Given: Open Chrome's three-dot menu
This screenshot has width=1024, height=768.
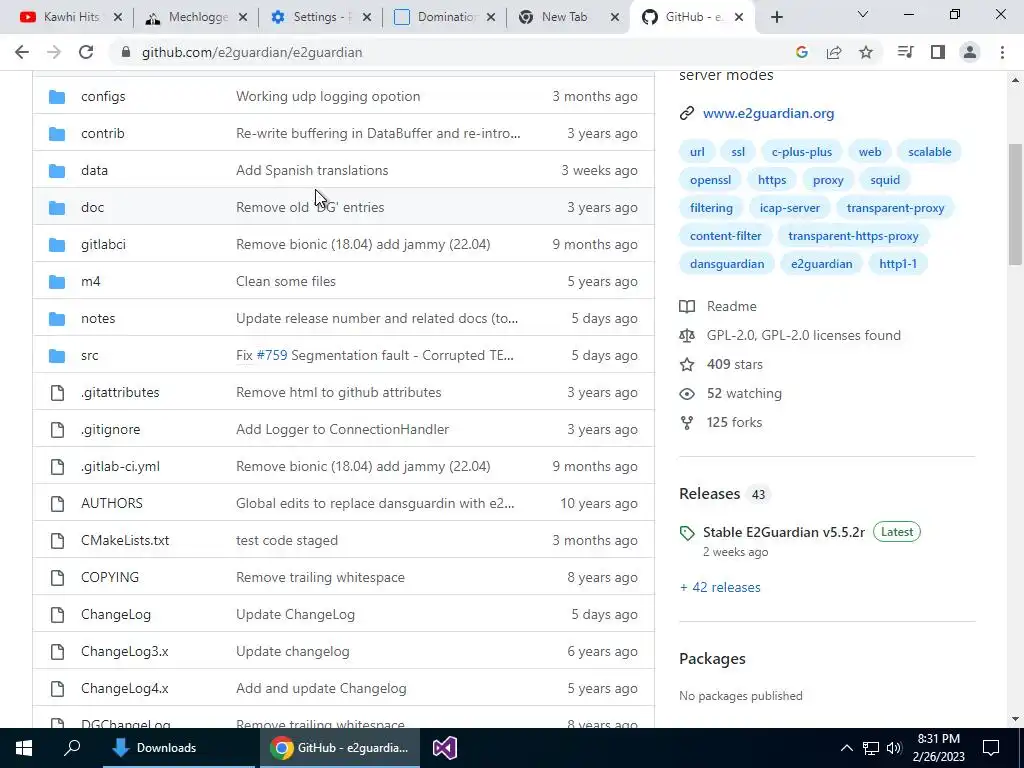Looking at the screenshot, I should point(1002,52).
